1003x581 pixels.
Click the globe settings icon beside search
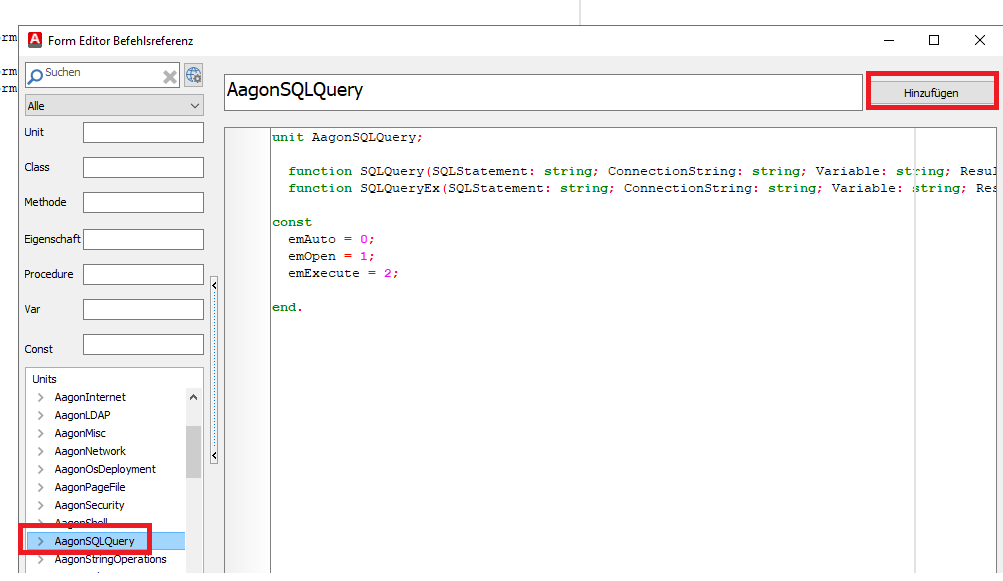tap(193, 75)
